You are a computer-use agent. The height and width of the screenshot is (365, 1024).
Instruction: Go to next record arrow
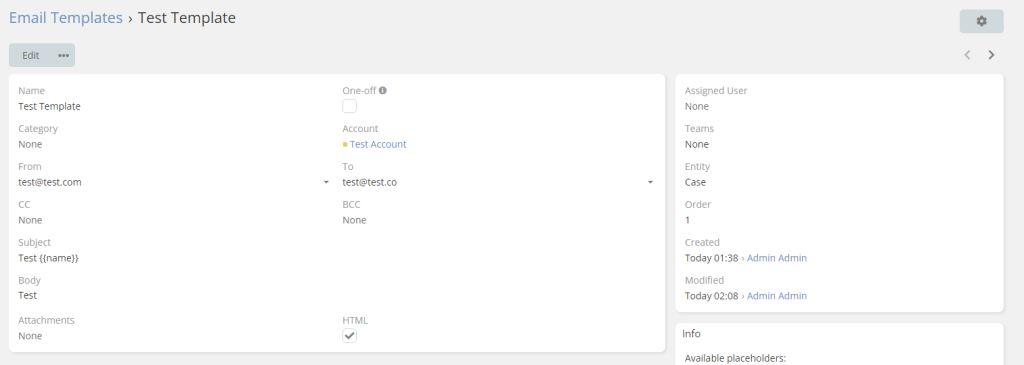[x=991, y=55]
